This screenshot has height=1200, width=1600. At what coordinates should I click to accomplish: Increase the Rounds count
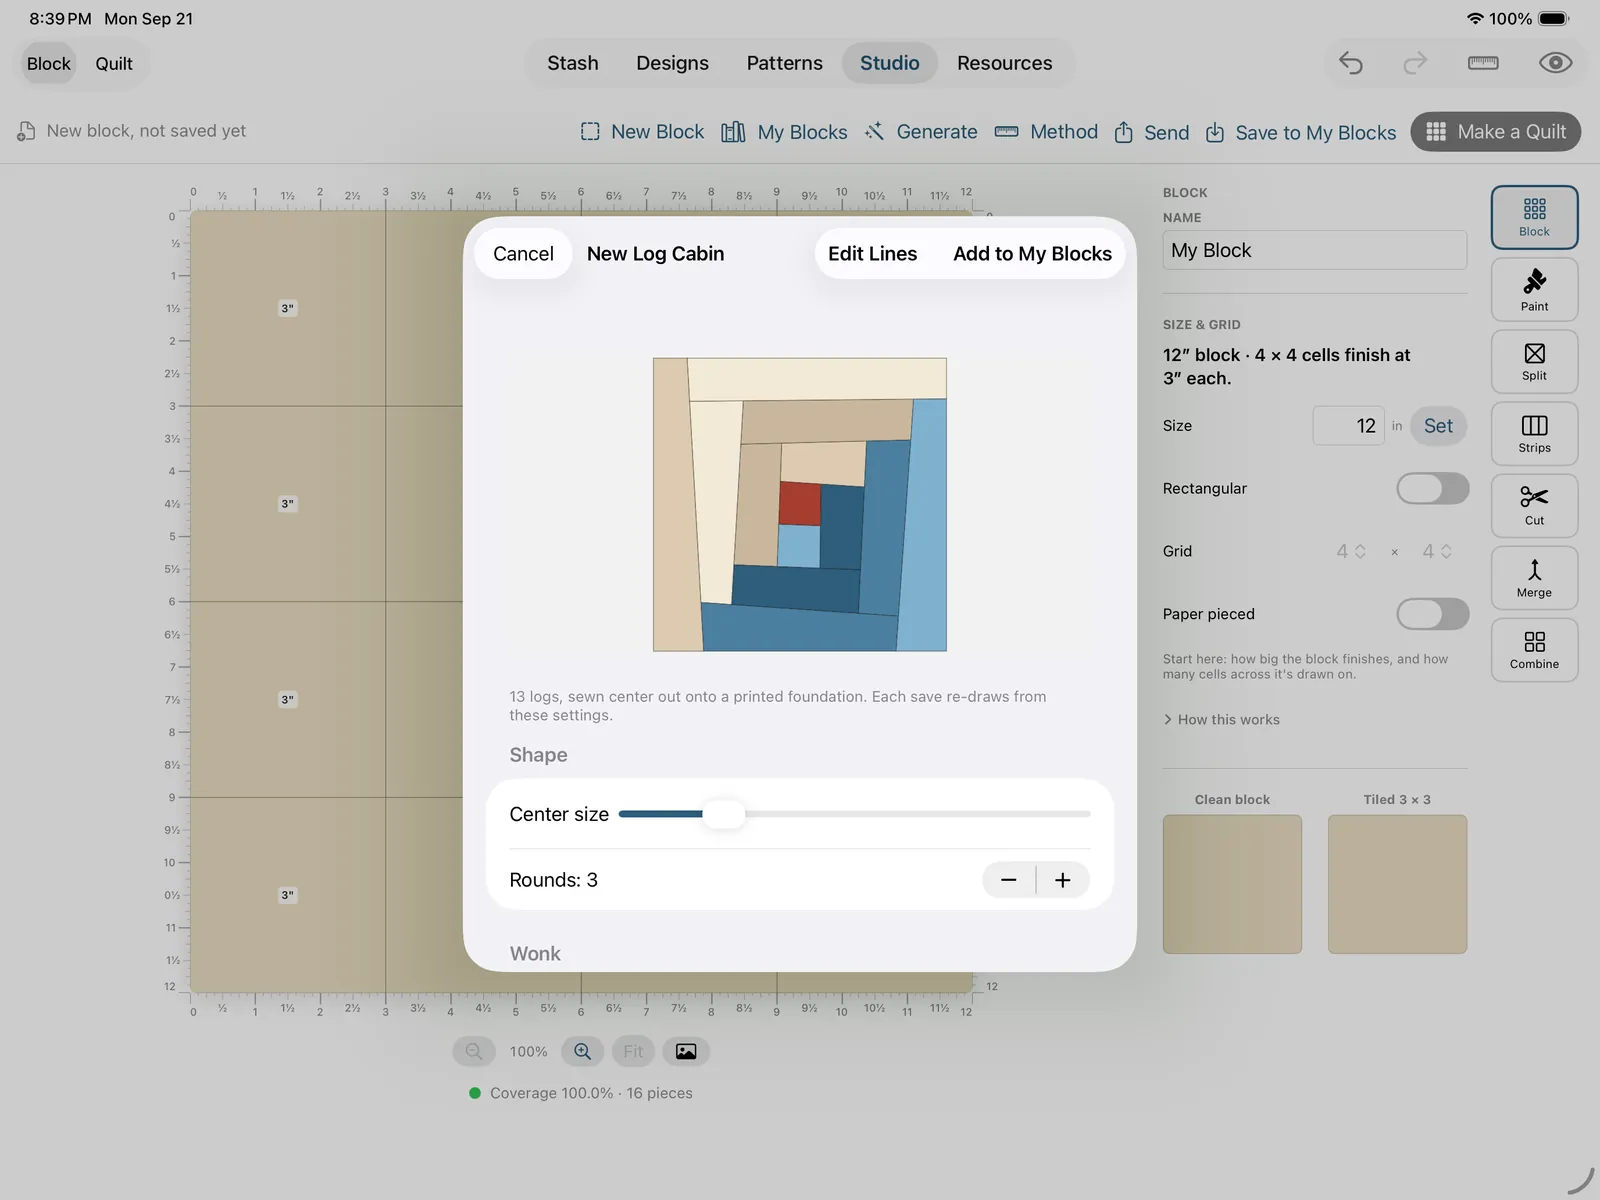1063,880
